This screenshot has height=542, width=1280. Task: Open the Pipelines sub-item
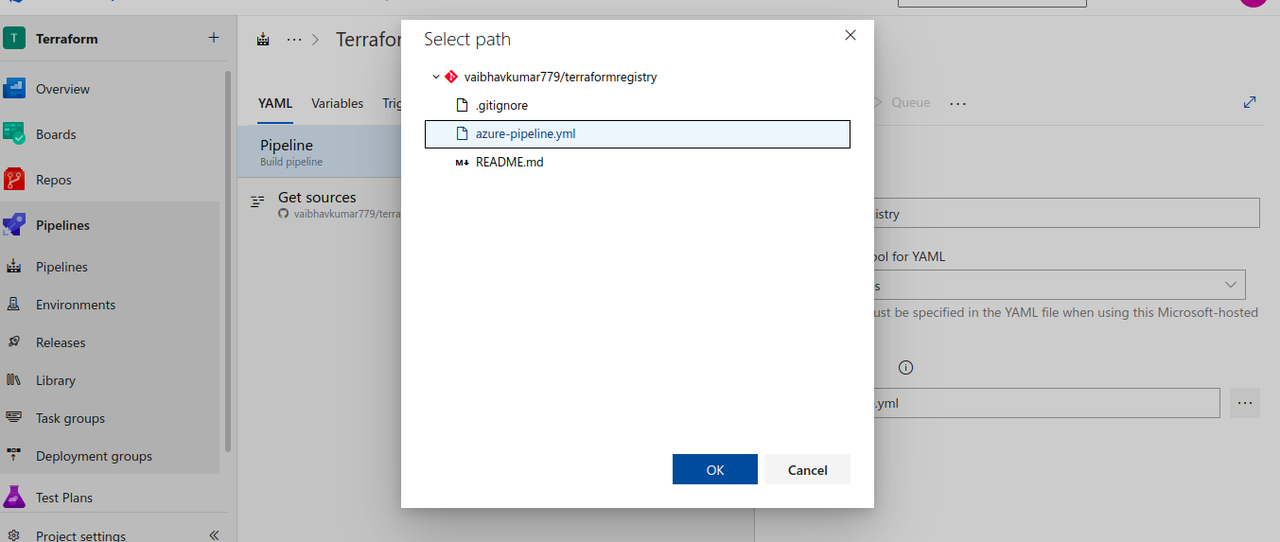tap(62, 267)
